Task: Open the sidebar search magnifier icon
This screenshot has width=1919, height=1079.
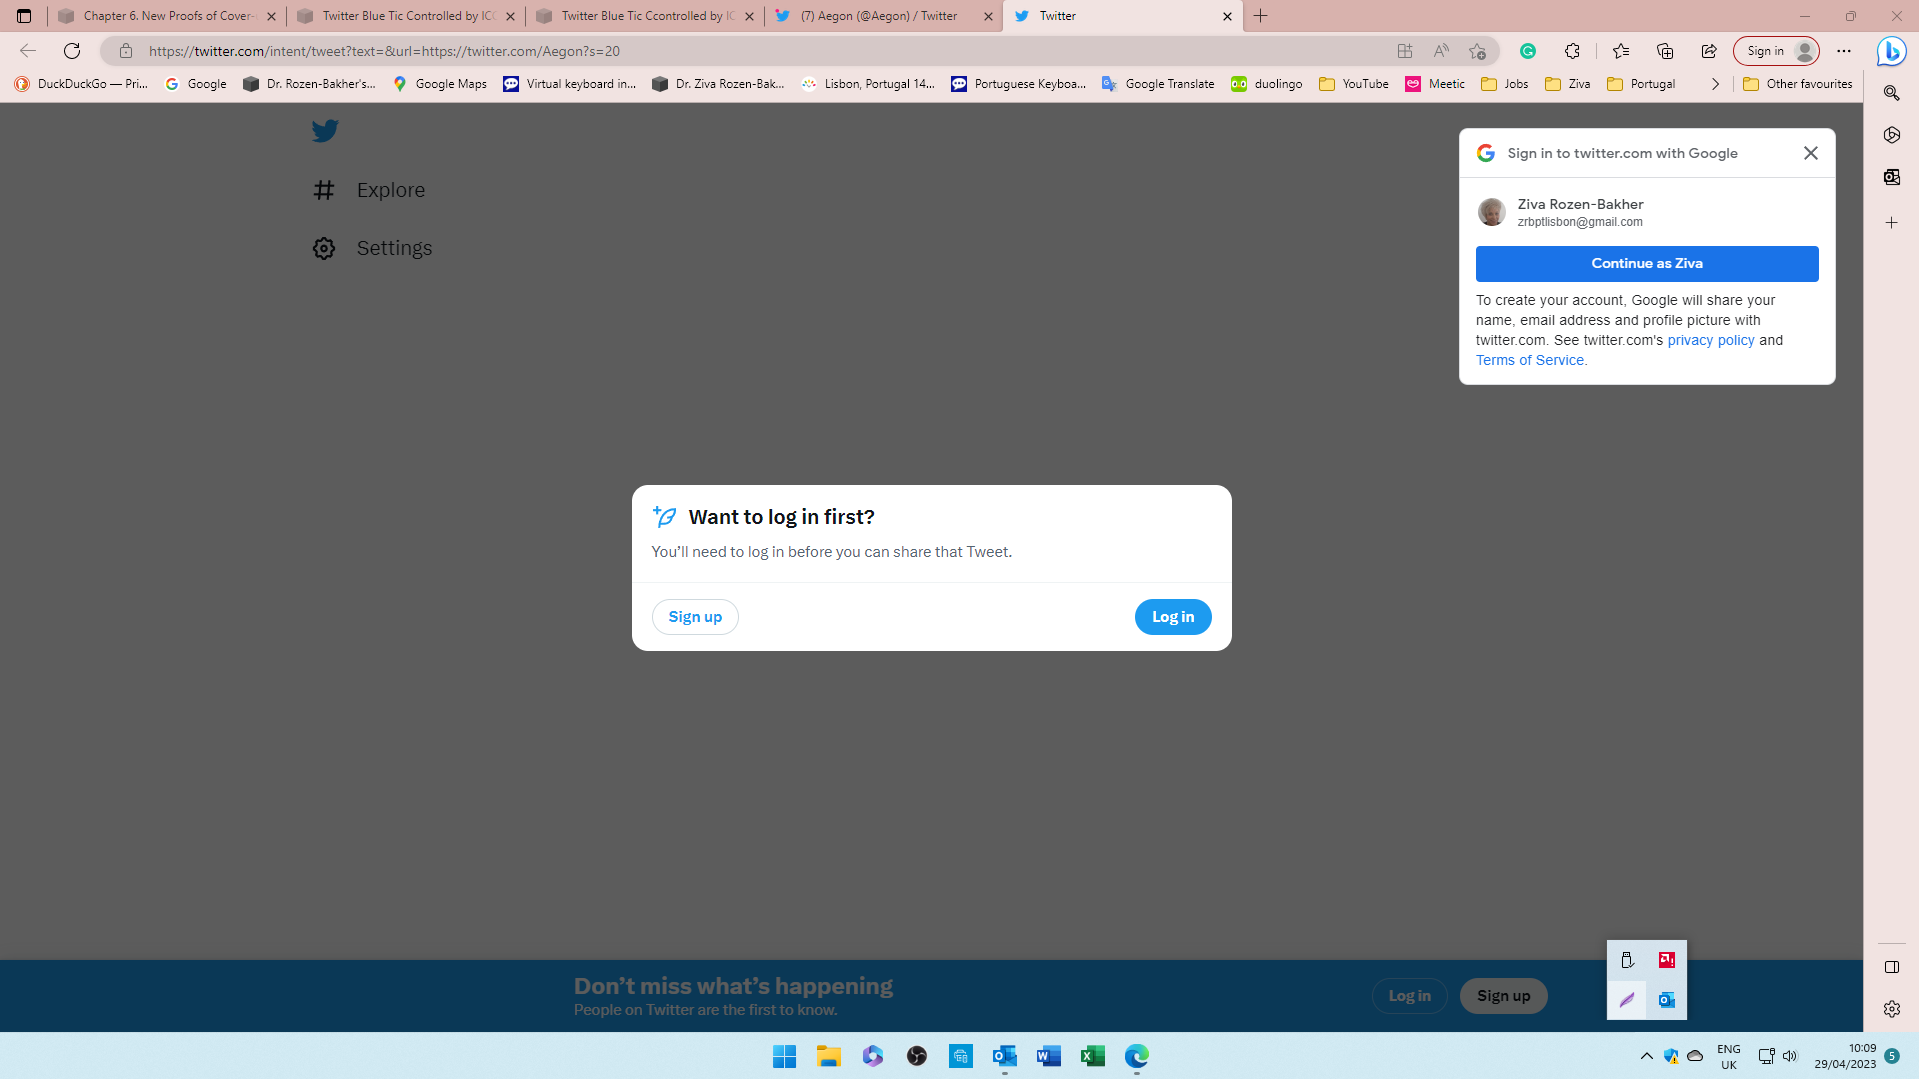Action: (1890, 93)
